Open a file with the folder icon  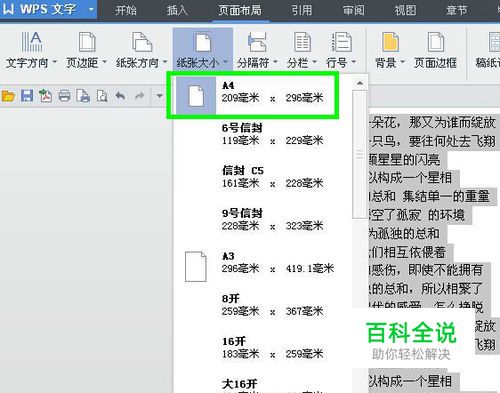click(8, 96)
